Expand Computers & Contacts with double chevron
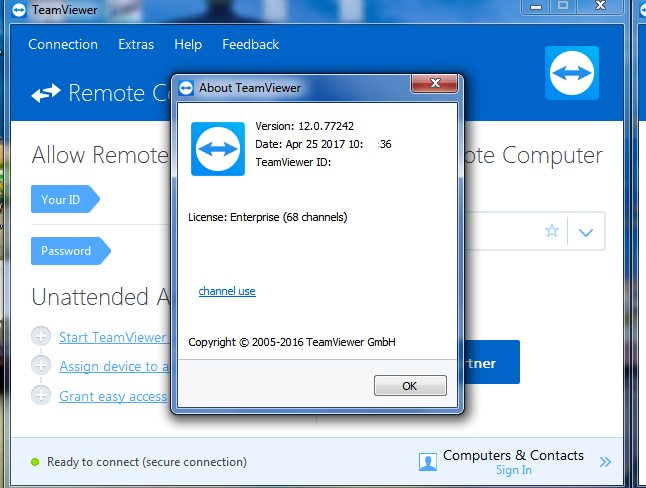 tap(605, 462)
